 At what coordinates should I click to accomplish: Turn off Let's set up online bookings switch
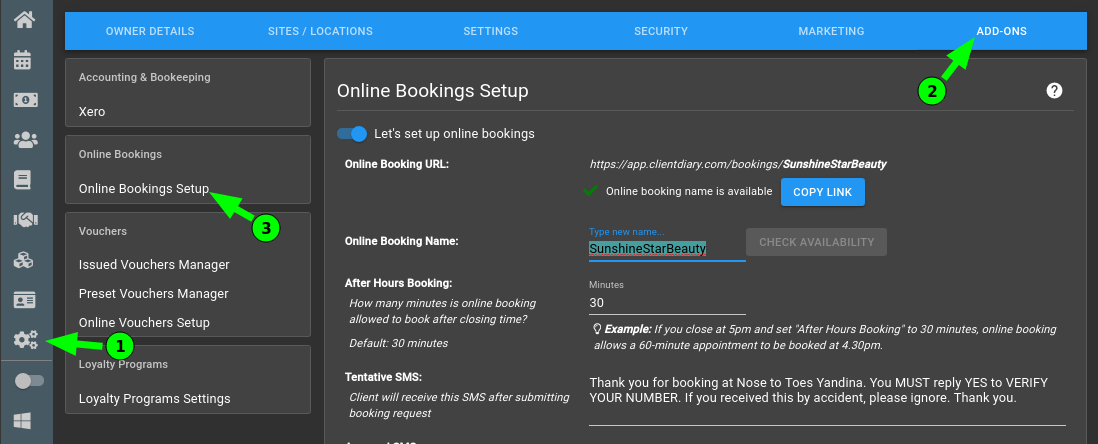click(352, 134)
